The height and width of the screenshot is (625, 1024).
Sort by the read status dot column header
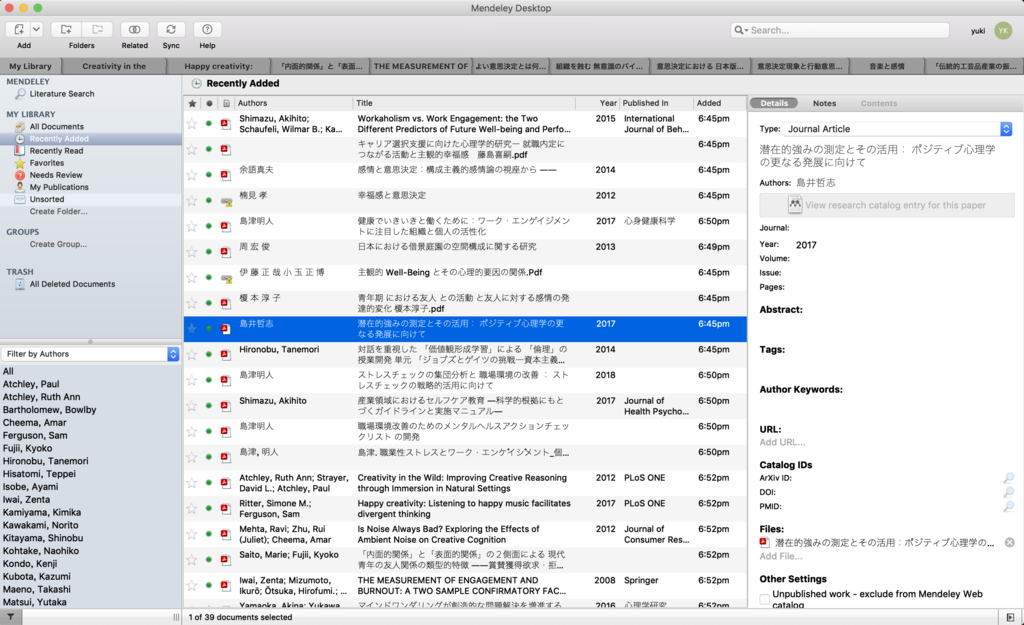pos(209,103)
